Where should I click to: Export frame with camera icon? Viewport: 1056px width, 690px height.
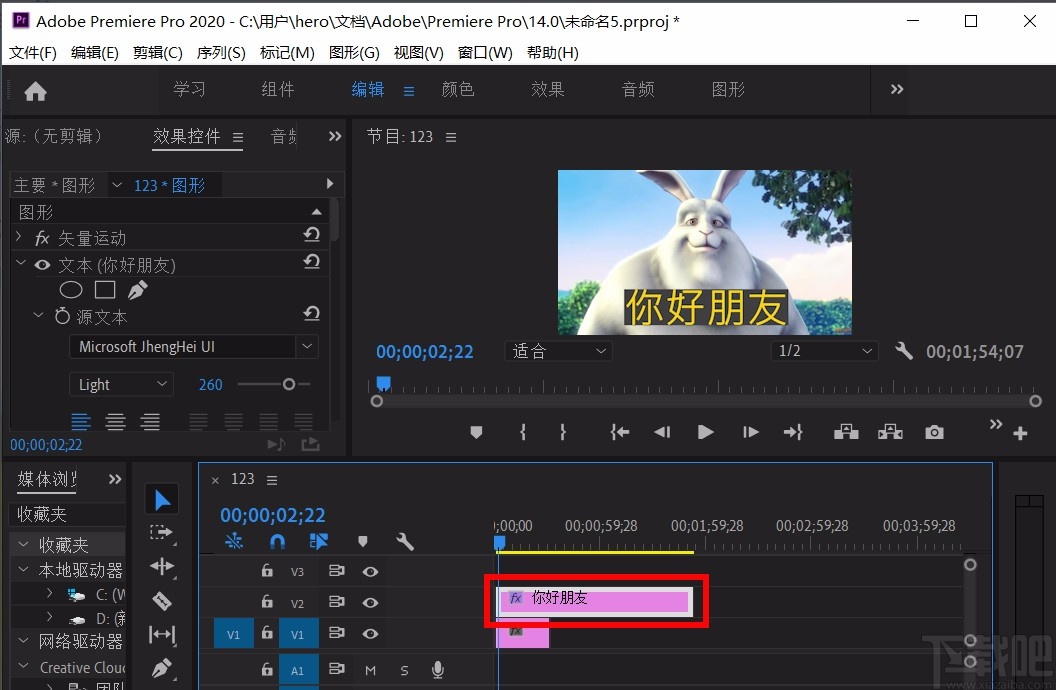click(x=934, y=432)
